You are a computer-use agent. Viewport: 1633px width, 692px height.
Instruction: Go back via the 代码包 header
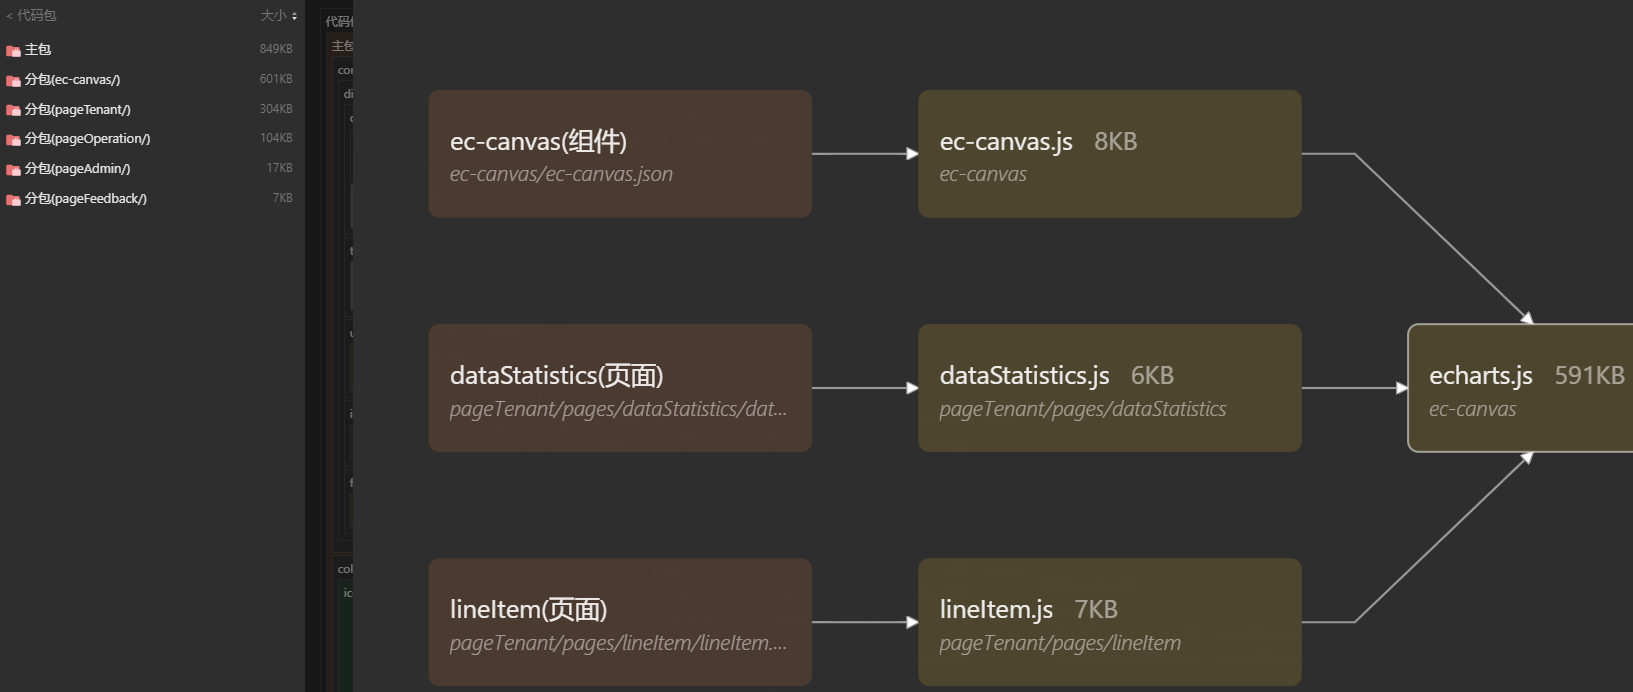click(31, 16)
